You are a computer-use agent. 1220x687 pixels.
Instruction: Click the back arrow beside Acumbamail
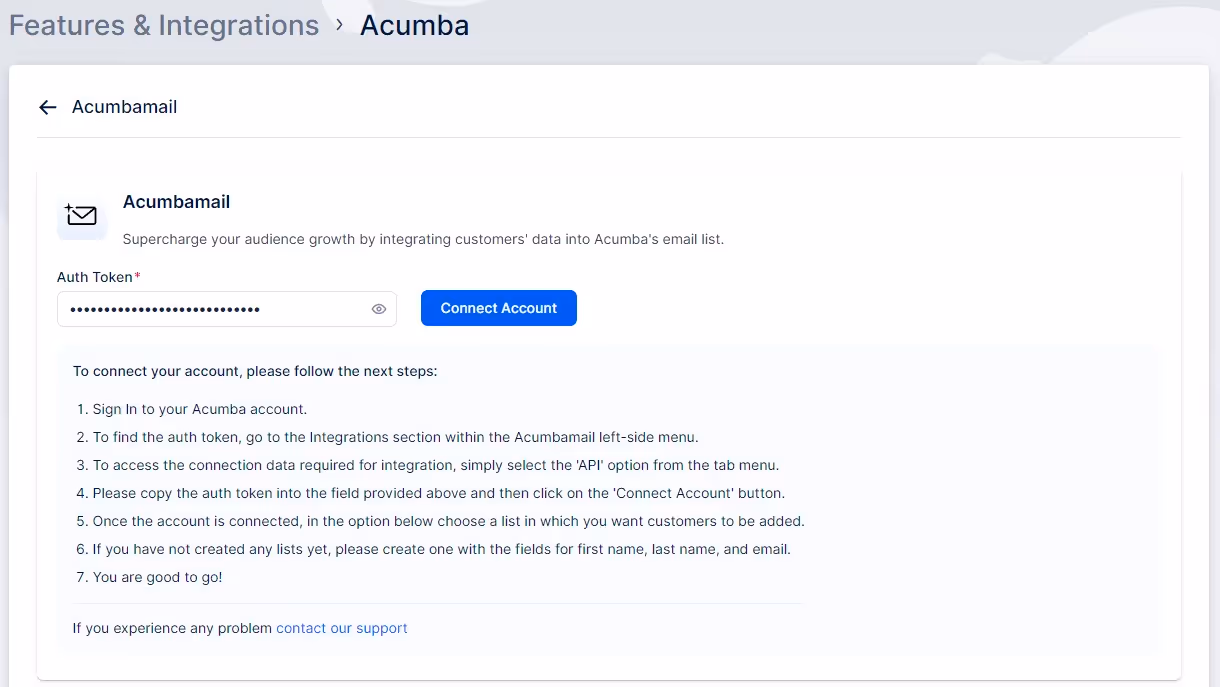[47, 107]
